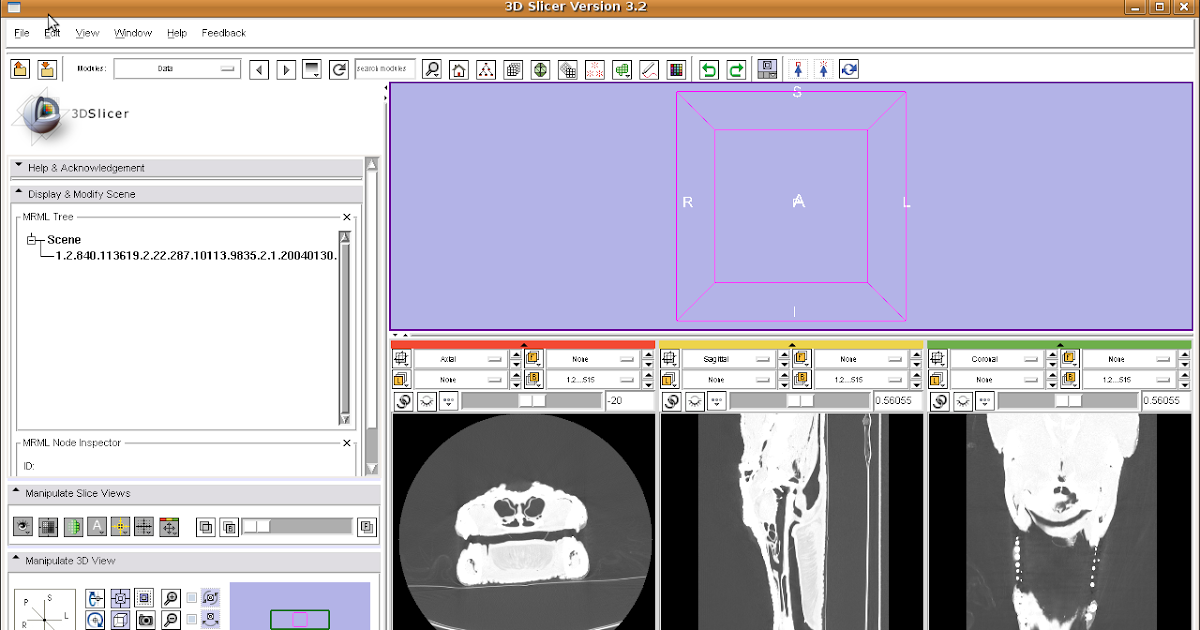Image resolution: width=1200 pixels, height=630 pixels.
Task: Select the pick mouse mode icon
Action: (798, 69)
